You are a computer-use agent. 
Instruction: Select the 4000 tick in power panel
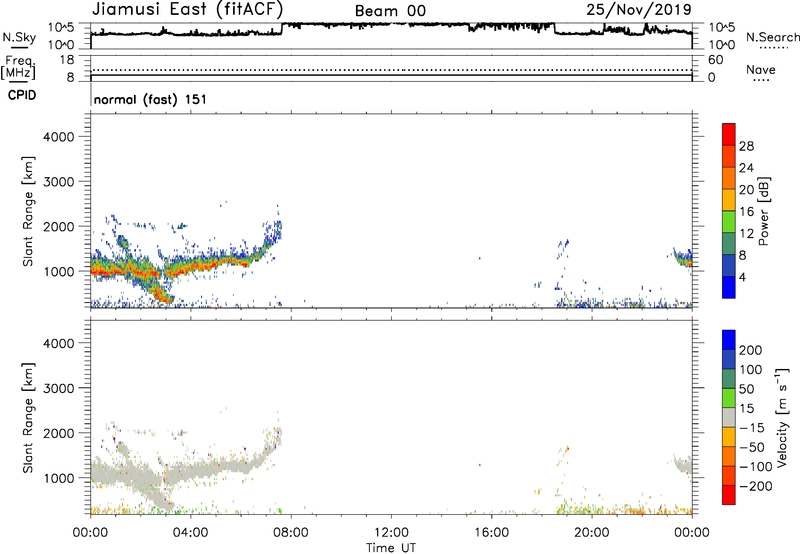click(x=58, y=137)
